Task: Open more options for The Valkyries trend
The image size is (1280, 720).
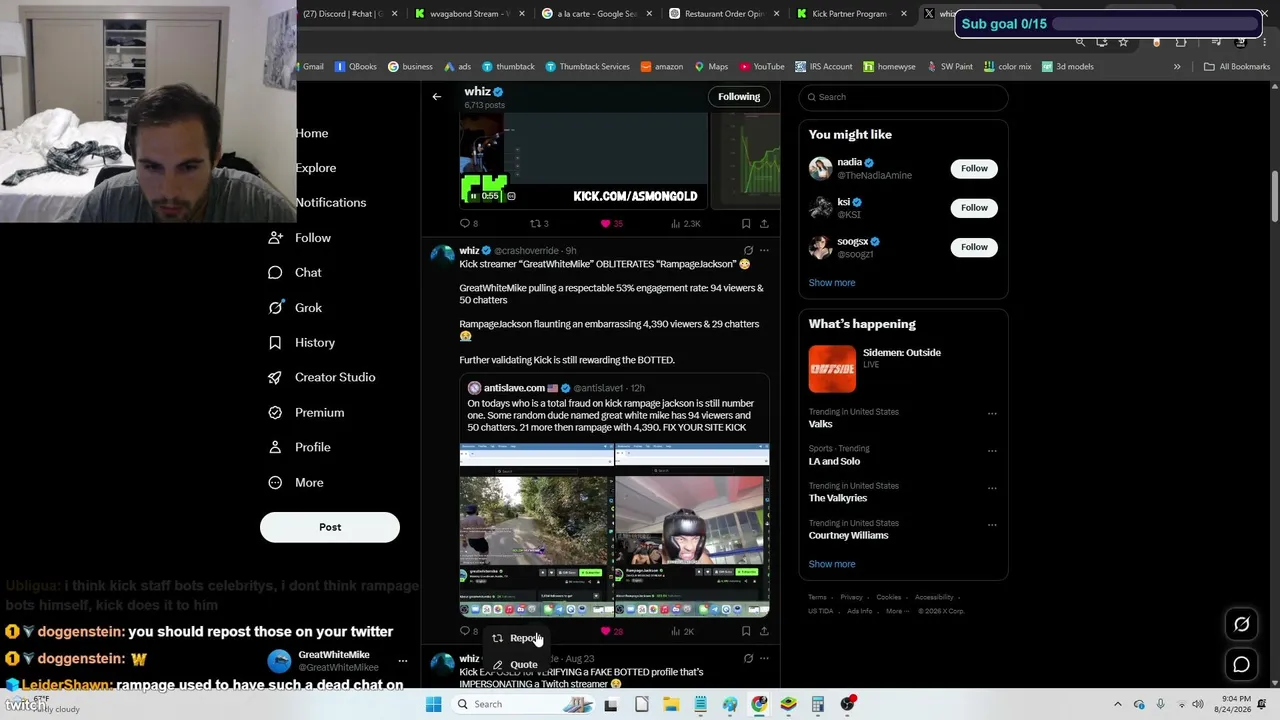Action: click(x=992, y=487)
